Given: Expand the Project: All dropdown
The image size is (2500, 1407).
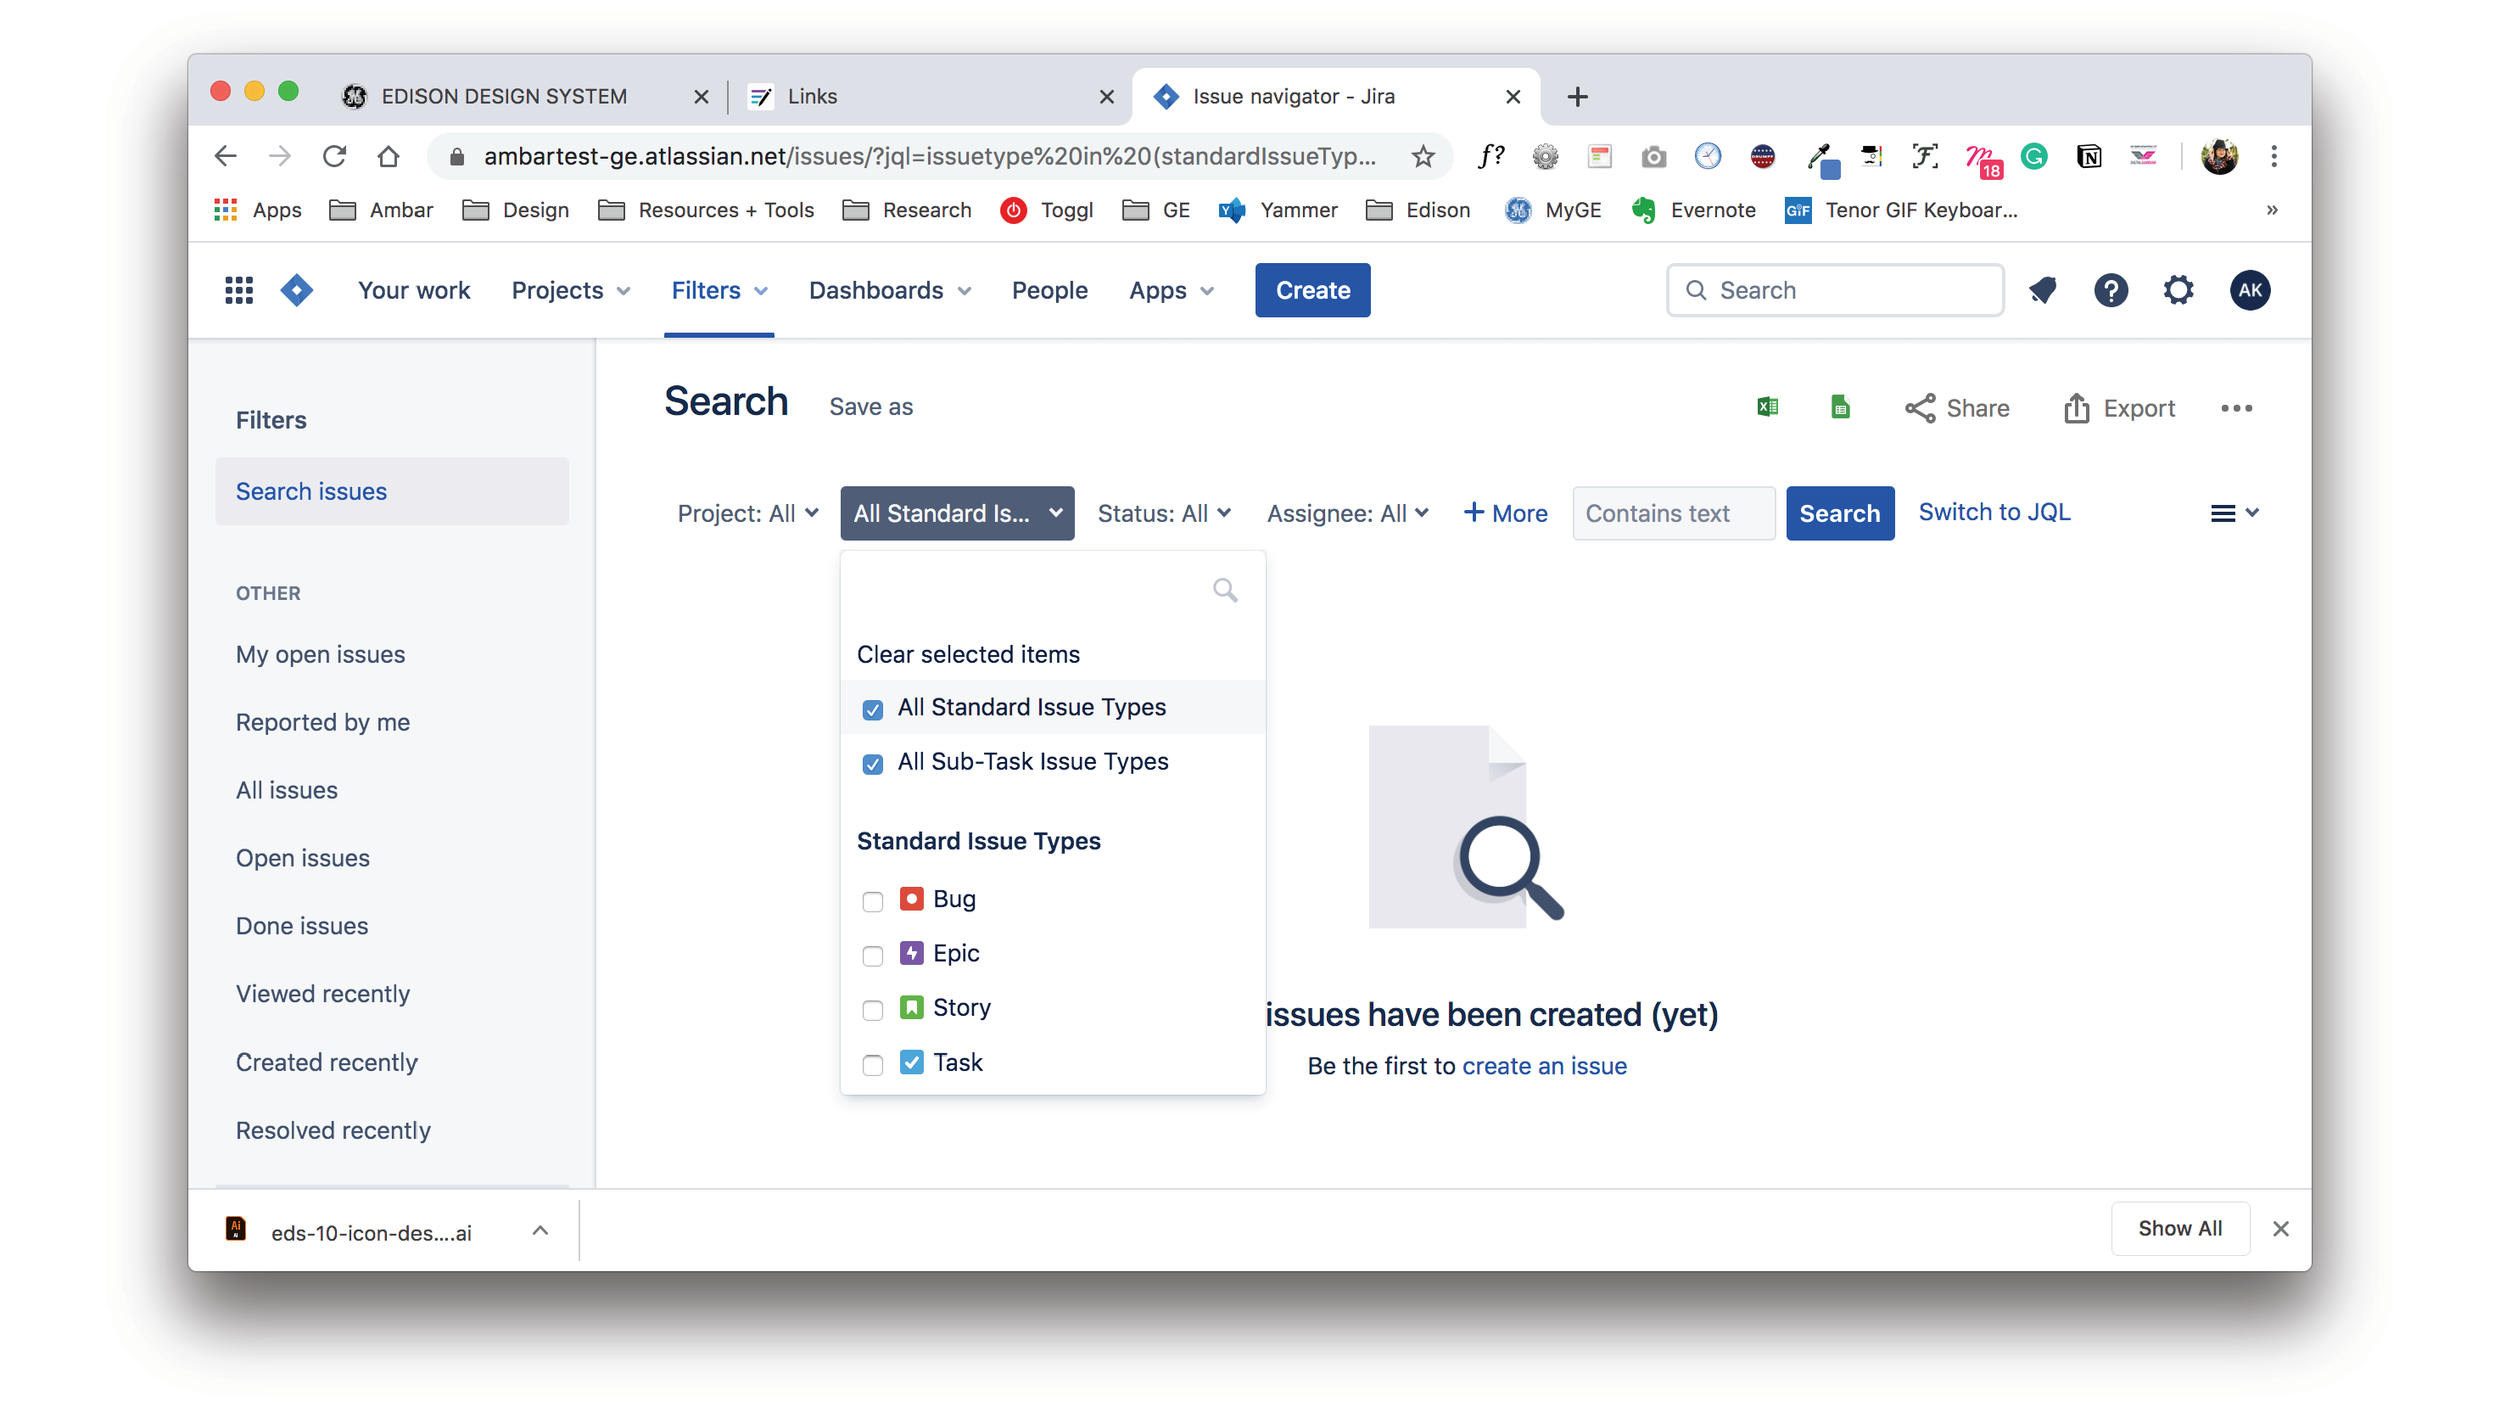Looking at the screenshot, I should click(x=747, y=513).
